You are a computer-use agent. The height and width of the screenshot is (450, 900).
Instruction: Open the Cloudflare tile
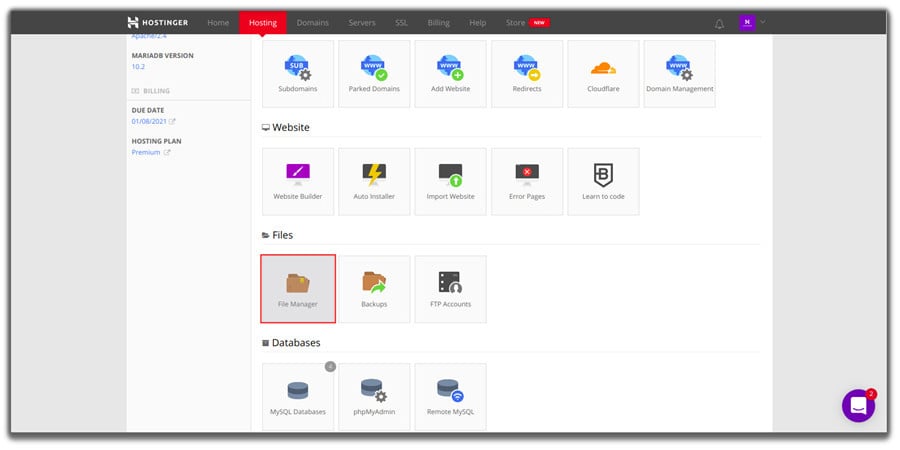click(x=603, y=73)
